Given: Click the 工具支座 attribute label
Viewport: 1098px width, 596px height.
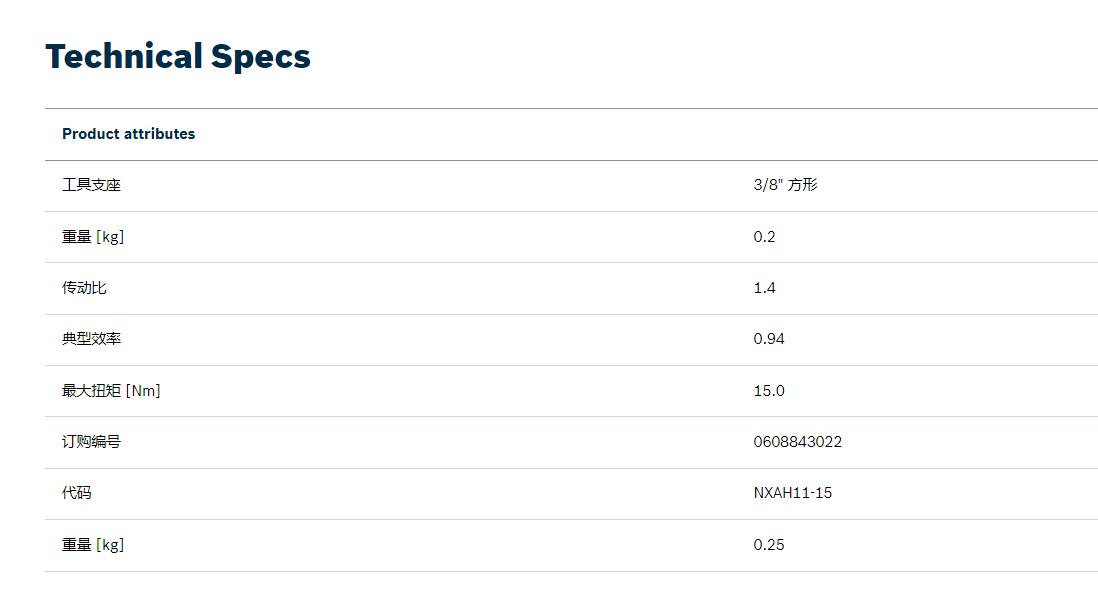Looking at the screenshot, I should [x=91, y=185].
